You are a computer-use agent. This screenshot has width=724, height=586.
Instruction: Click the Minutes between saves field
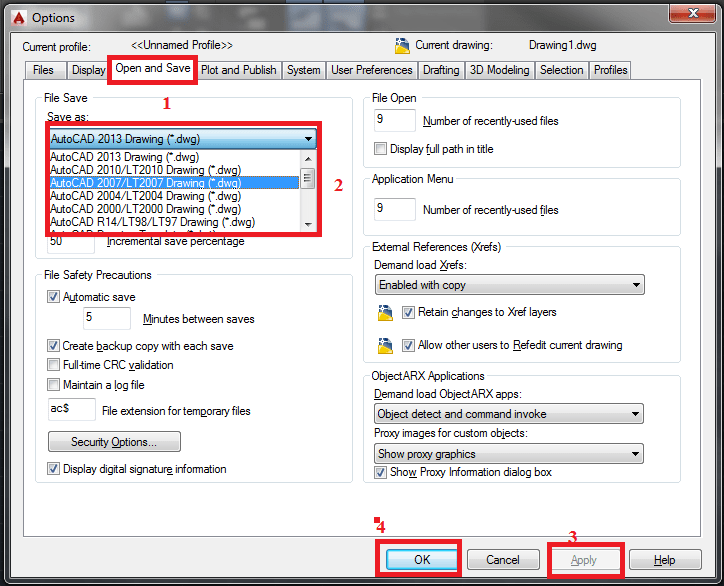pos(107,318)
